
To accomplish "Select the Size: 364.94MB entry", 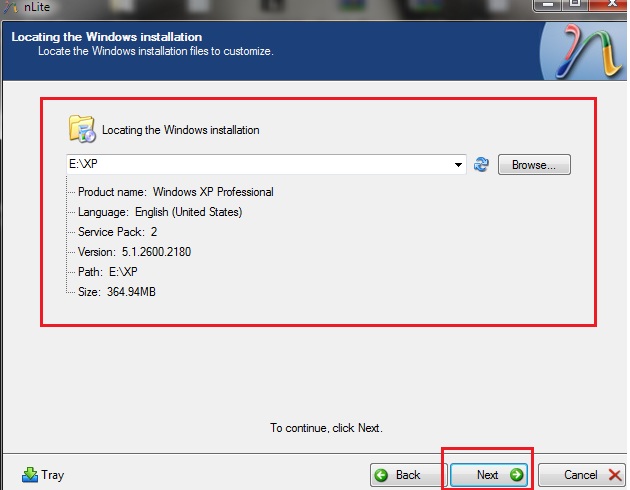I will click(x=116, y=292).
